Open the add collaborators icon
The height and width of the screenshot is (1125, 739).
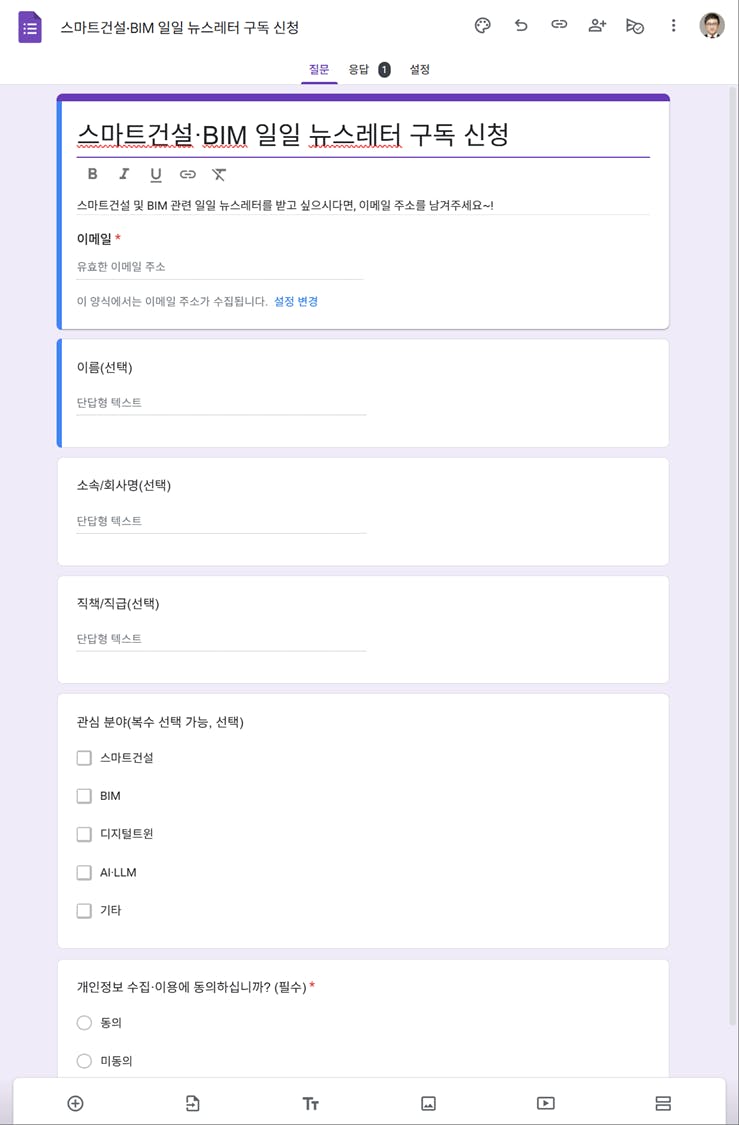coord(597,26)
